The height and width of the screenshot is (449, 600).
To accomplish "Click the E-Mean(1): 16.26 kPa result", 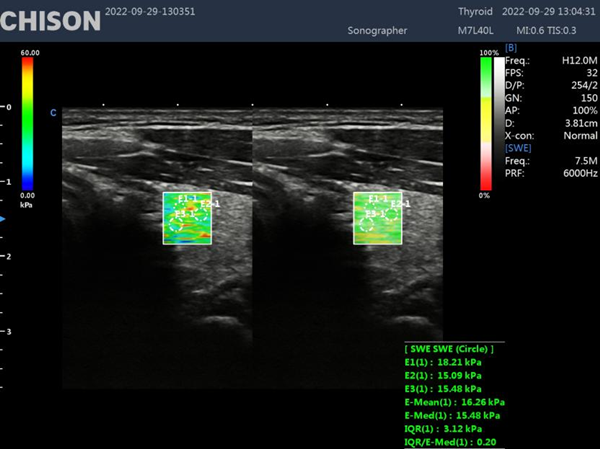I will tap(455, 402).
